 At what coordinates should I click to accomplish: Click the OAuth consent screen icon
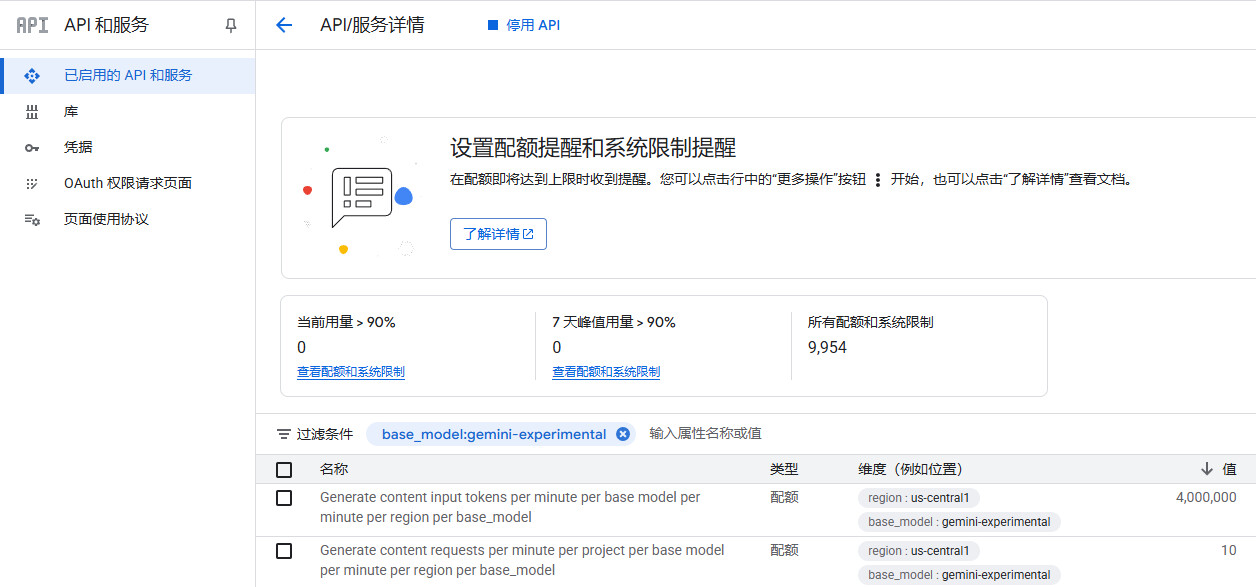(x=32, y=184)
